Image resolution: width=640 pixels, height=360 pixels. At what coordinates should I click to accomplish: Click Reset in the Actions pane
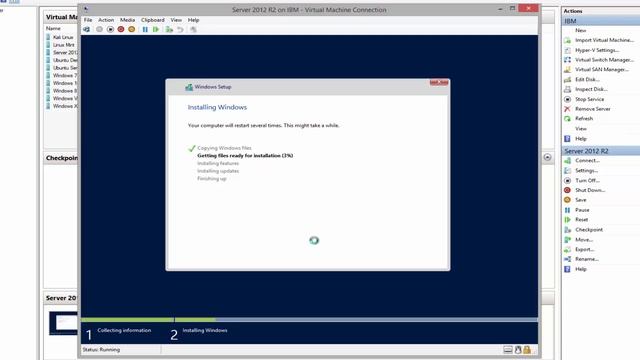tap(582, 220)
